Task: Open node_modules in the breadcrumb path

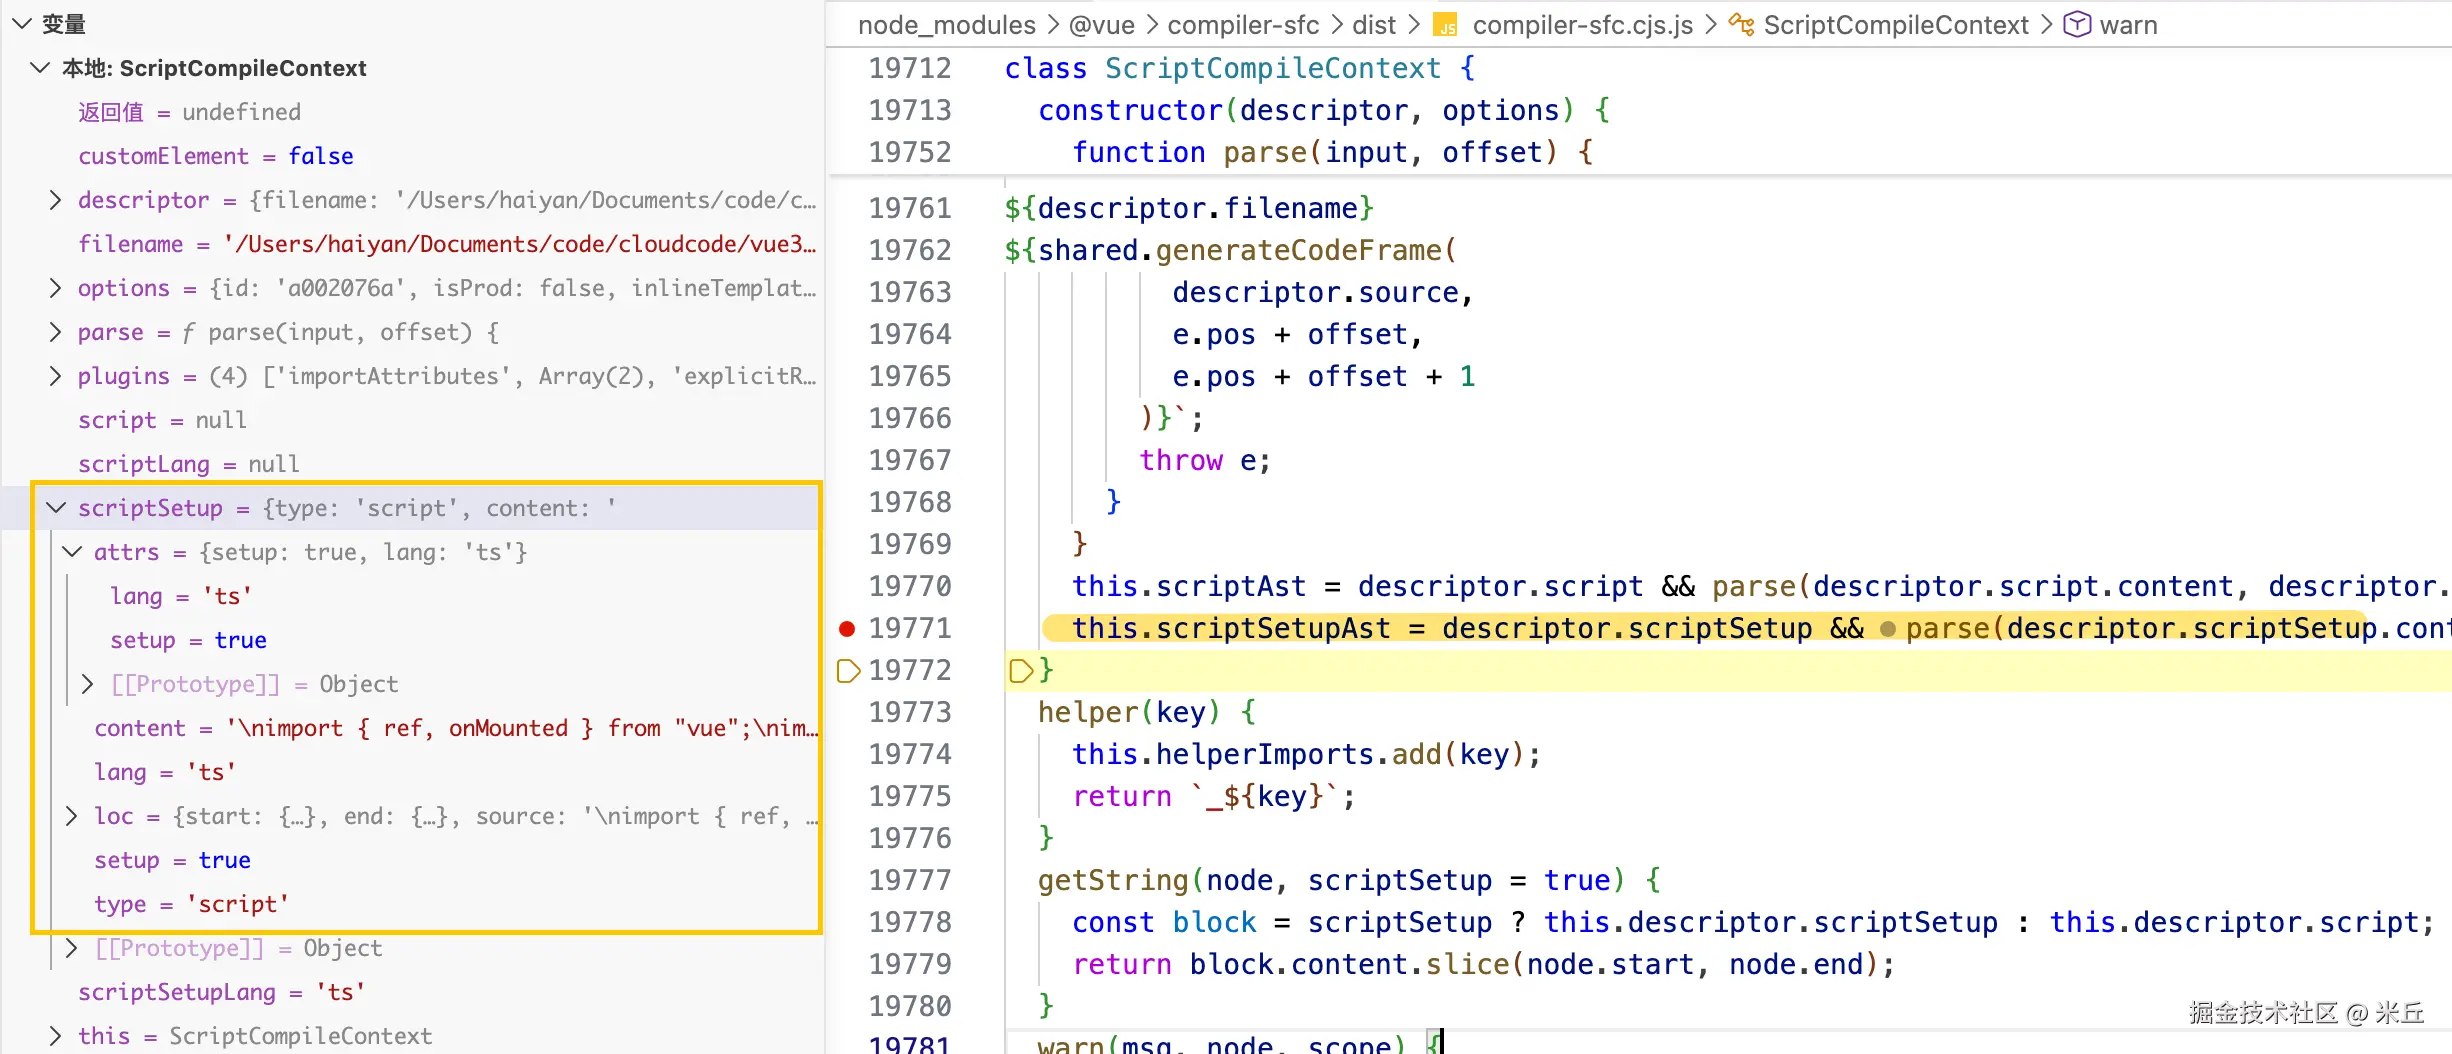Action: click(x=946, y=25)
